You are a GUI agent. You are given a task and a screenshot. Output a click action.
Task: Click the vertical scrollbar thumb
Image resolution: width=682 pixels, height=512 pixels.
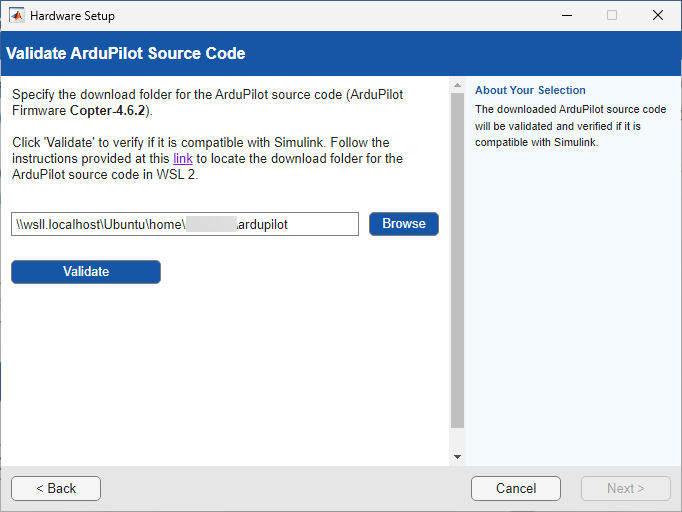457,260
